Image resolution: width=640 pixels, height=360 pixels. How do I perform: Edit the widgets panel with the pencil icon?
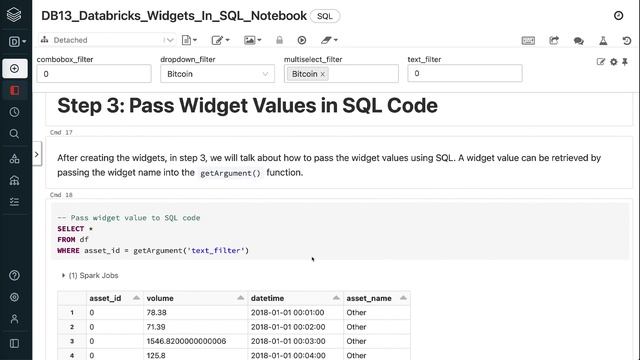tap(600, 62)
